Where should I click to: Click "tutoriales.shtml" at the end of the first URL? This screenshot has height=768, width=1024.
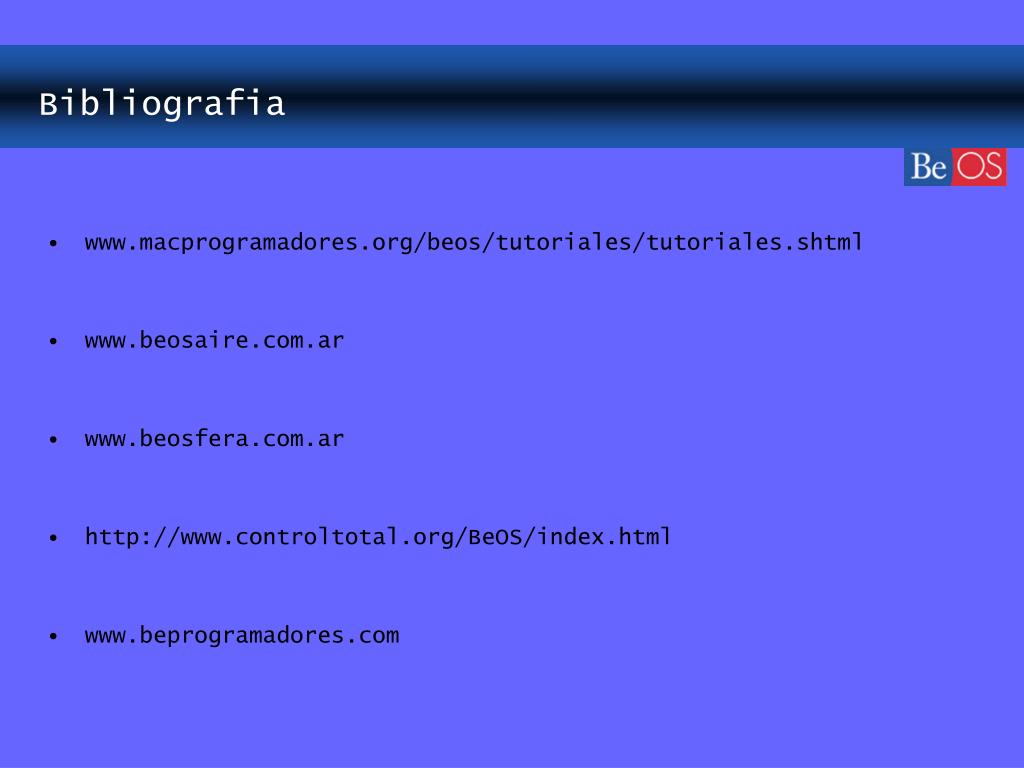click(754, 242)
